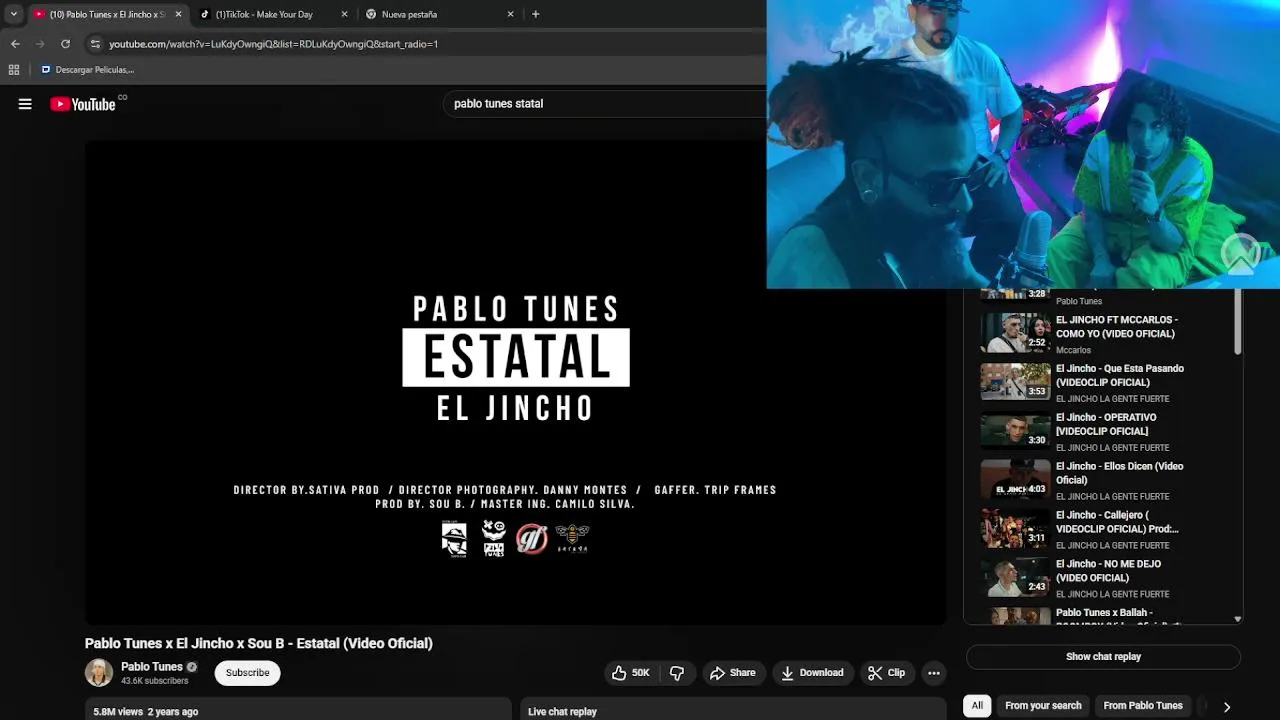Select the From your search chip

tap(1043, 706)
